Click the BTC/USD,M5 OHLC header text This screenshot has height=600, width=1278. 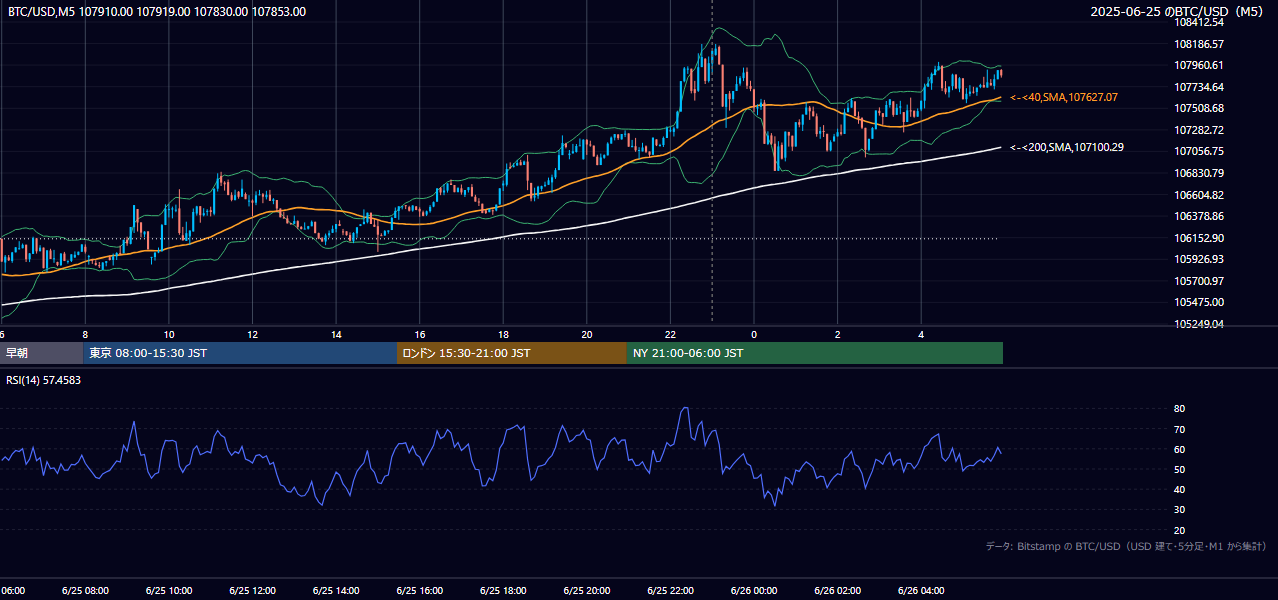click(x=157, y=12)
